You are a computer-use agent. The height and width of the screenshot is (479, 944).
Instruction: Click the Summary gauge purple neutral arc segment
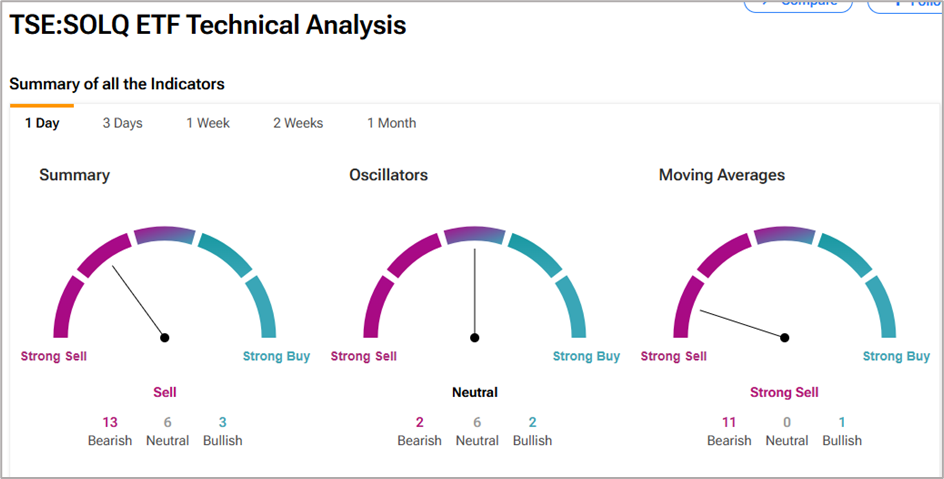coord(164,234)
